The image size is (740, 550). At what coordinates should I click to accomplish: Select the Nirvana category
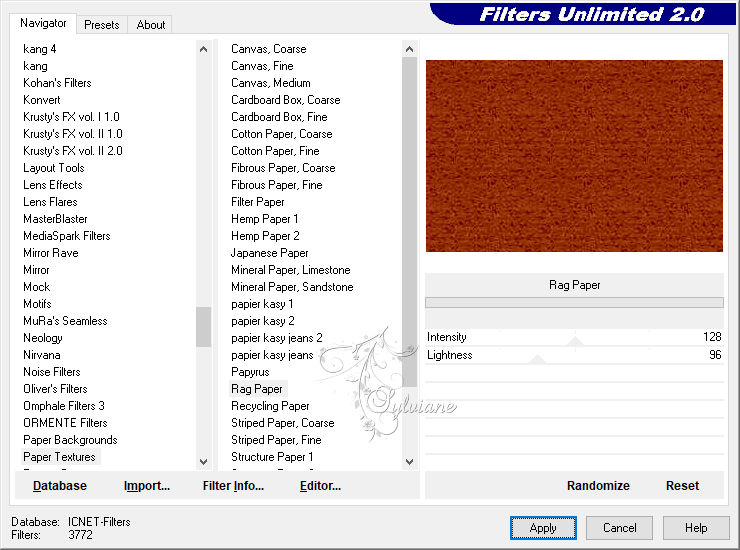click(42, 355)
